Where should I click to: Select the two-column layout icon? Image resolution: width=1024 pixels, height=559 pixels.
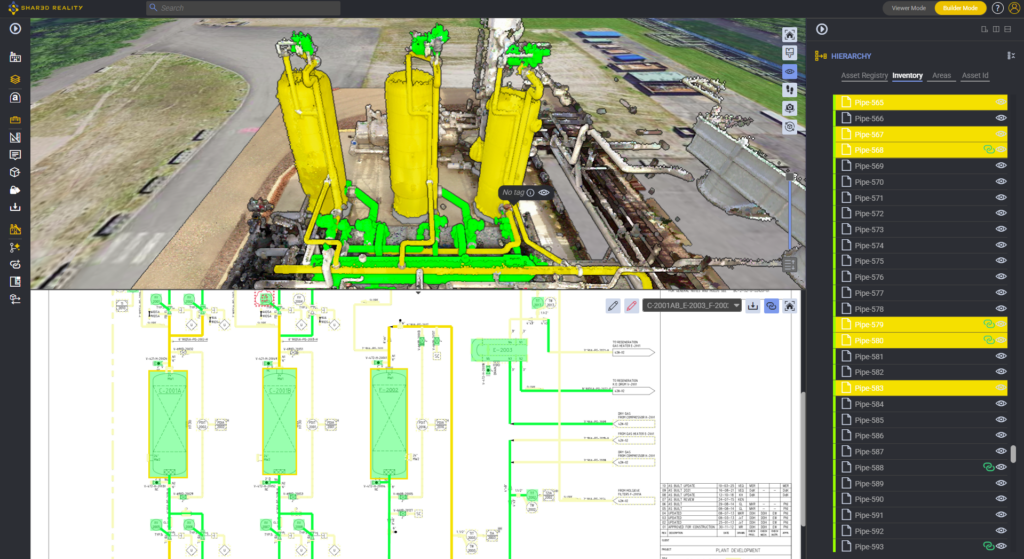click(996, 29)
